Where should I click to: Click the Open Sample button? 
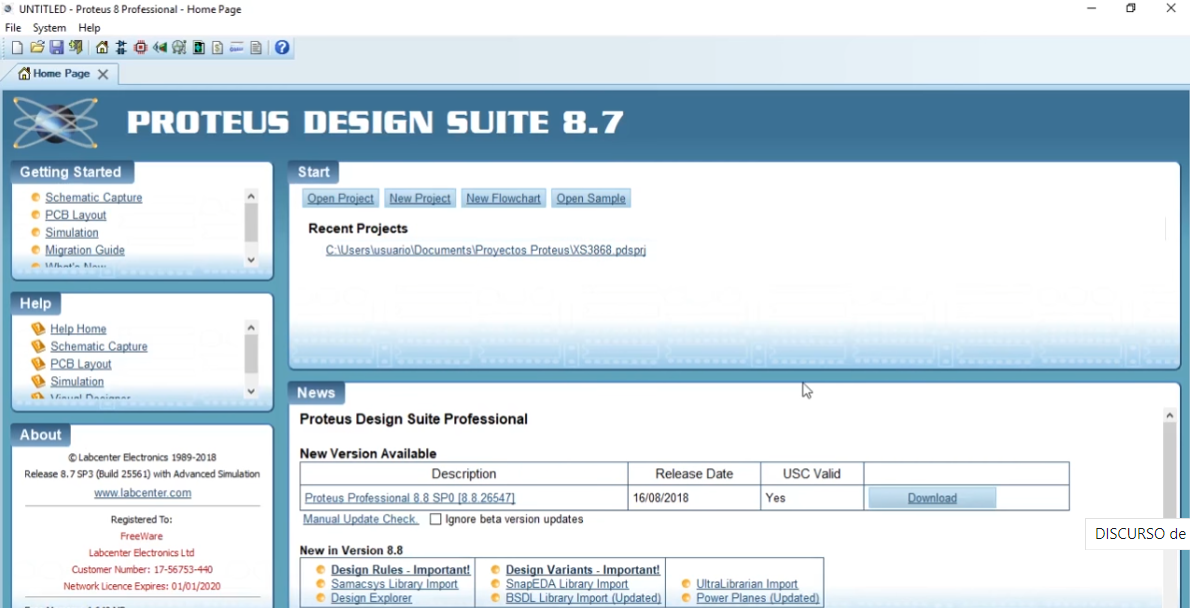pos(591,198)
